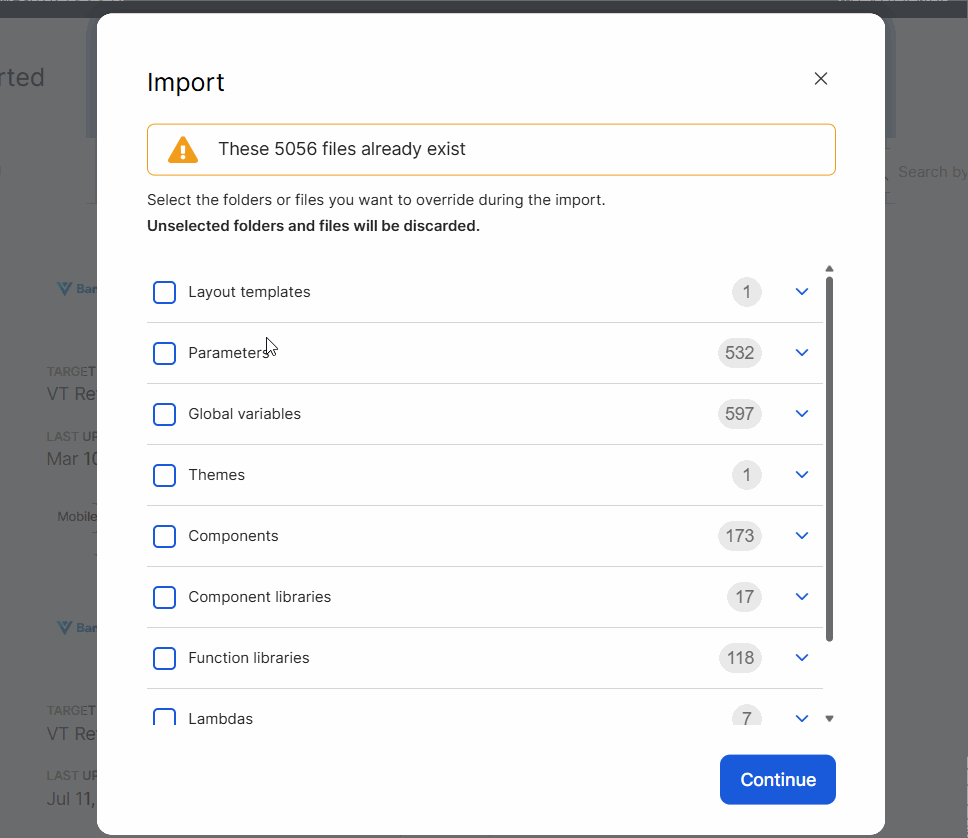Check the Component libraries checkbox

(164, 597)
